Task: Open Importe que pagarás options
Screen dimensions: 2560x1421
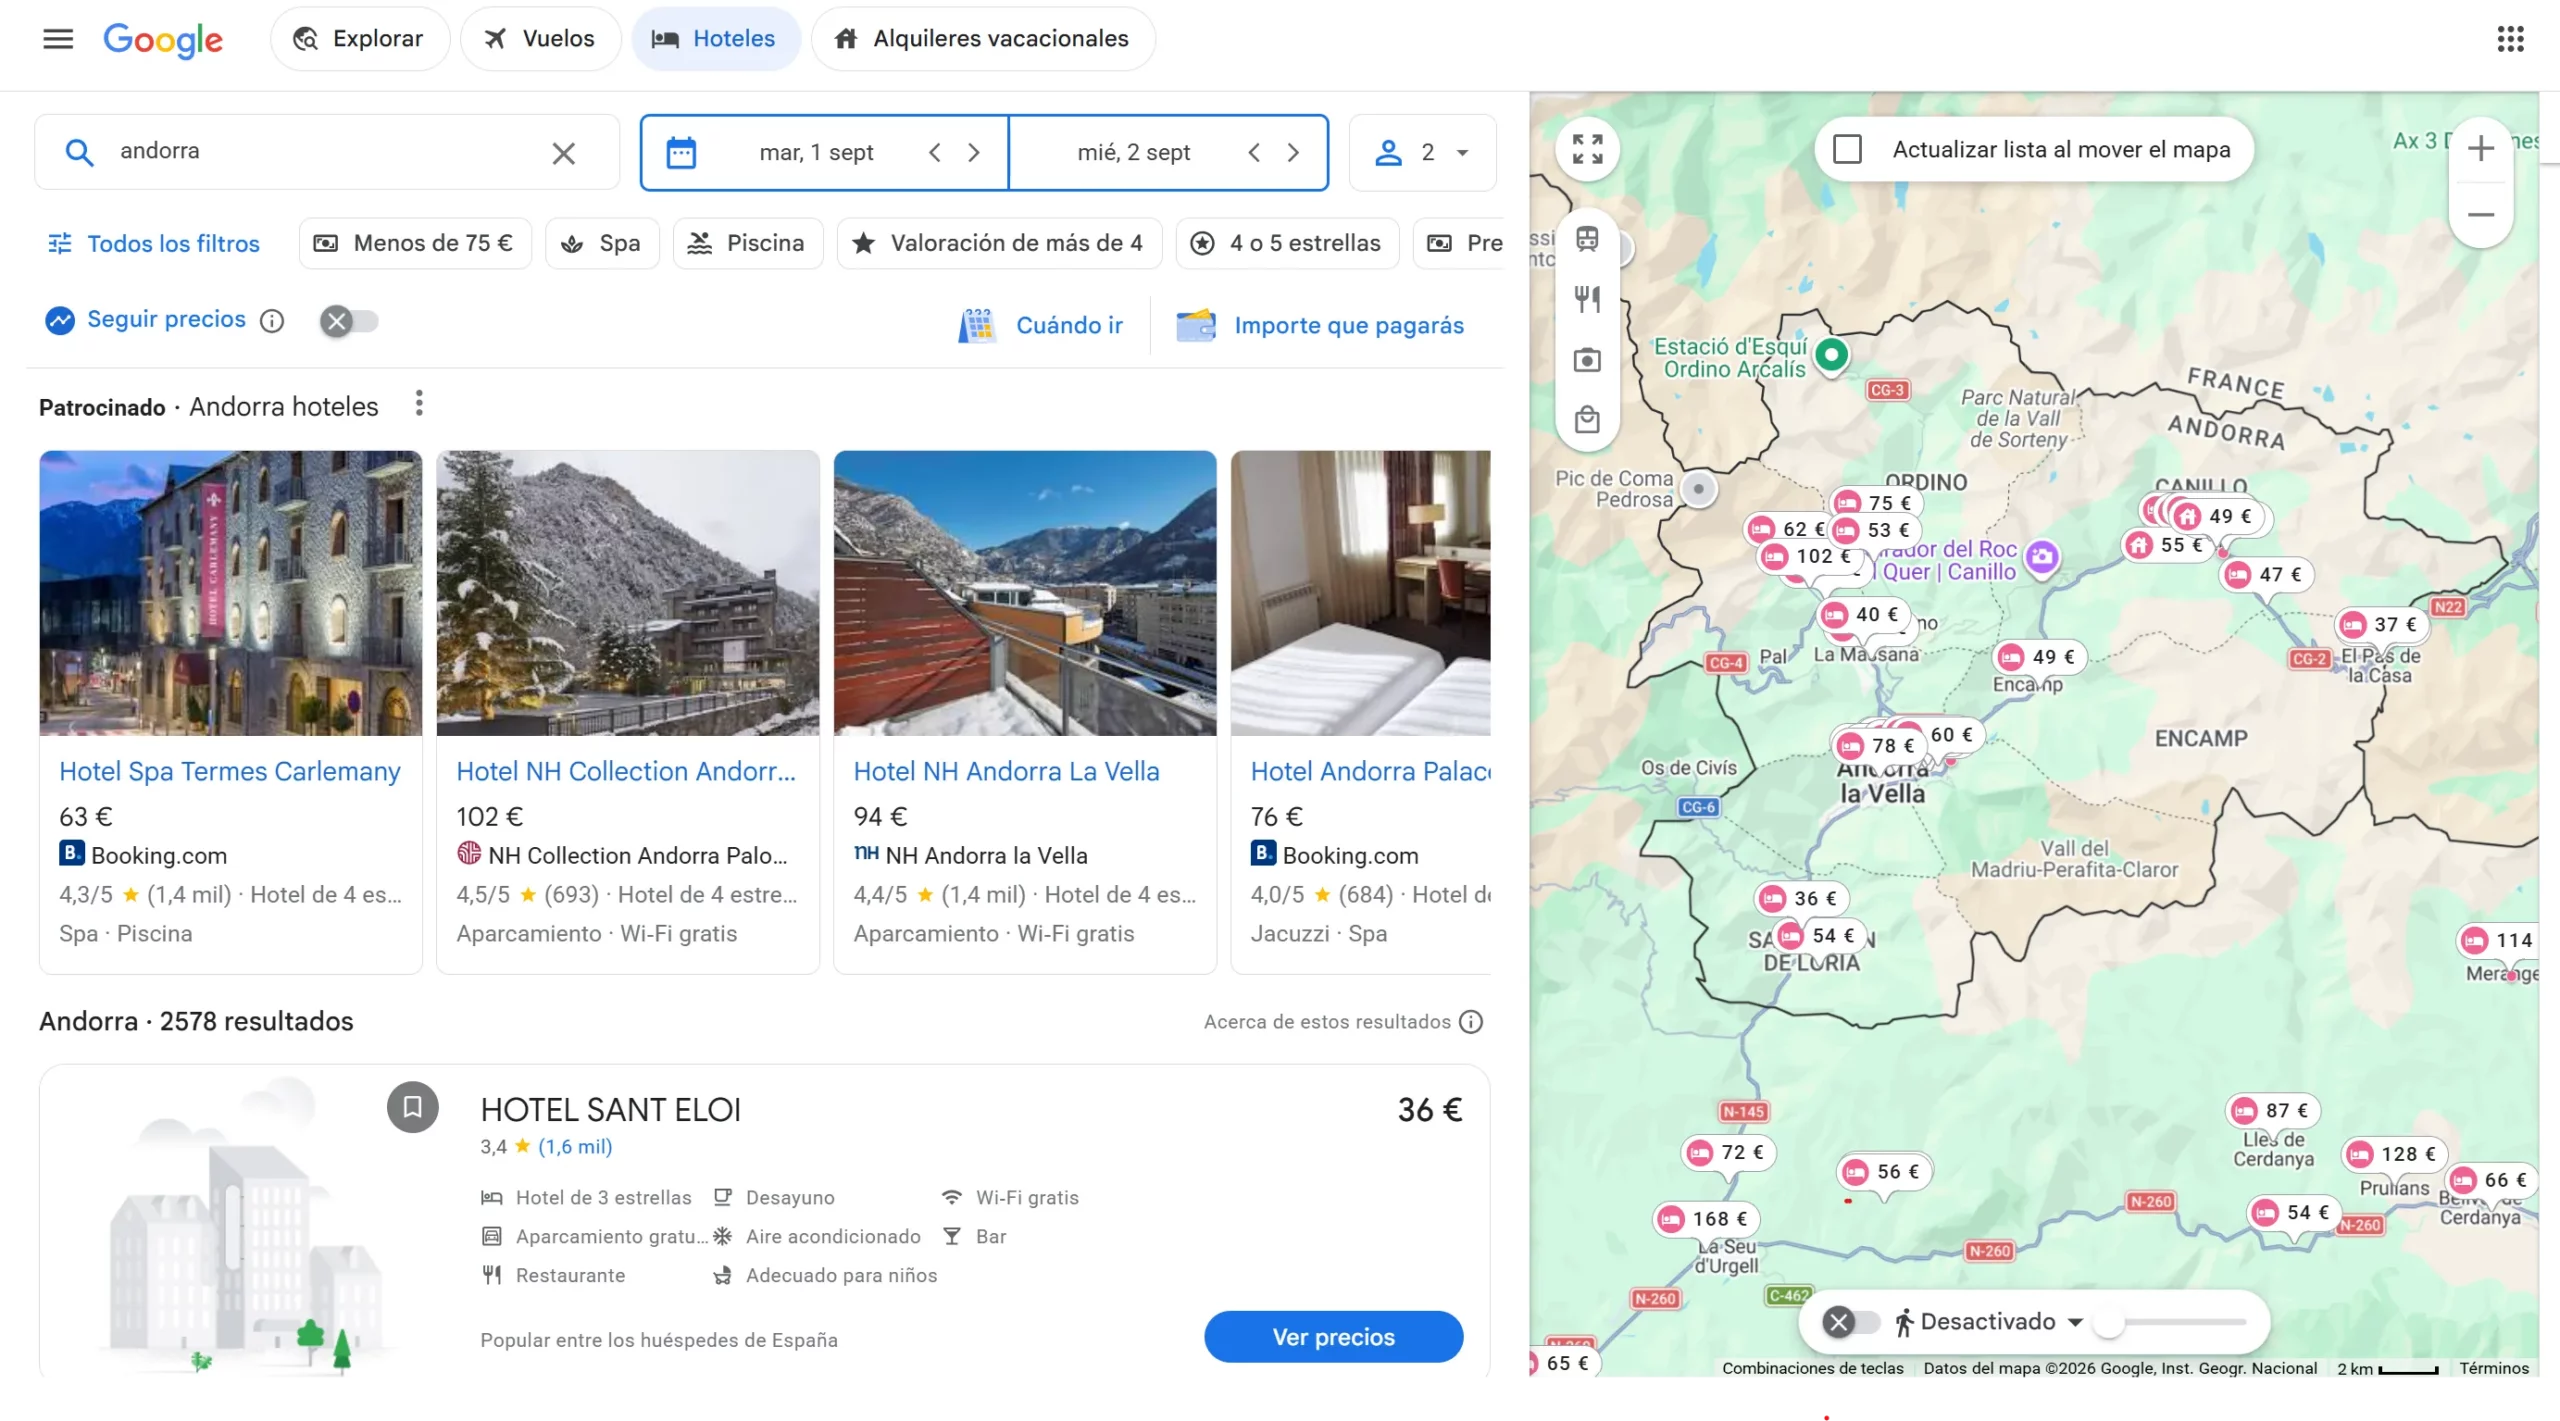Action: tap(1320, 326)
